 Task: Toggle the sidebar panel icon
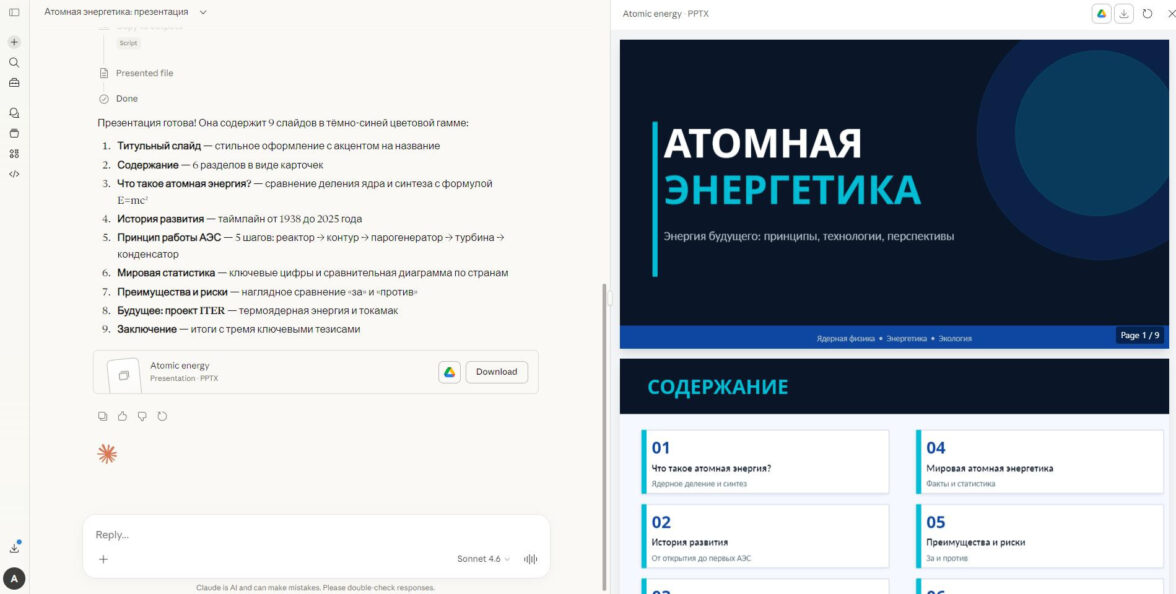tap(14, 12)
